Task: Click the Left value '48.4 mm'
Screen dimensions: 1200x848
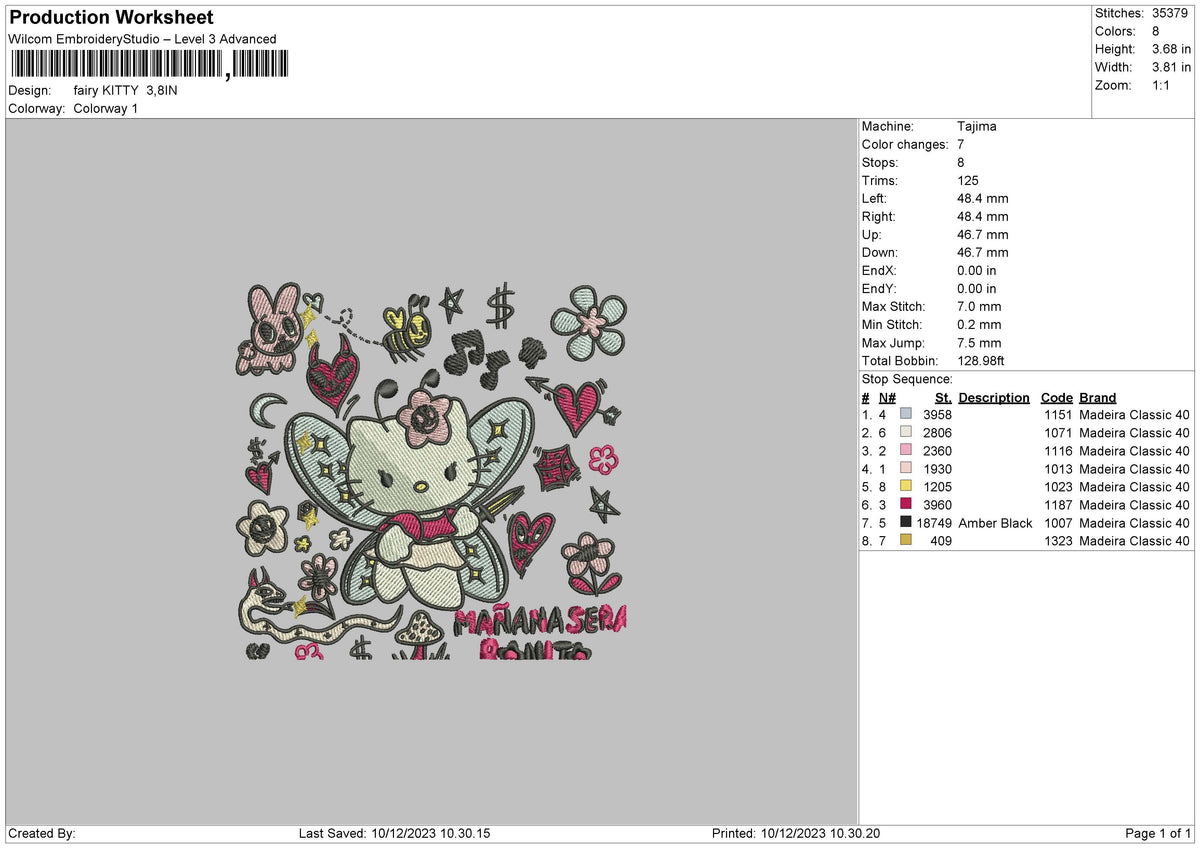Action: [x=983, y=199]
